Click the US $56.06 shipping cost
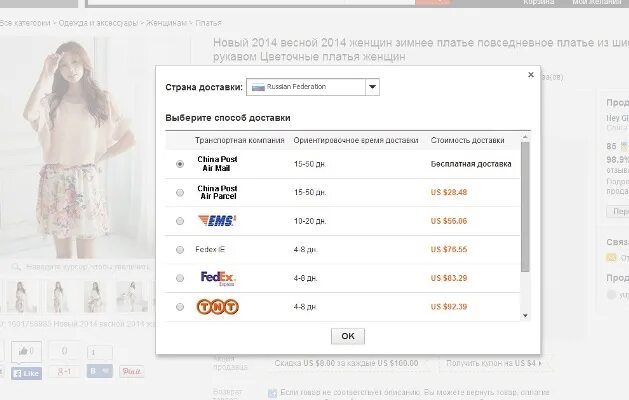 (449, 221)
